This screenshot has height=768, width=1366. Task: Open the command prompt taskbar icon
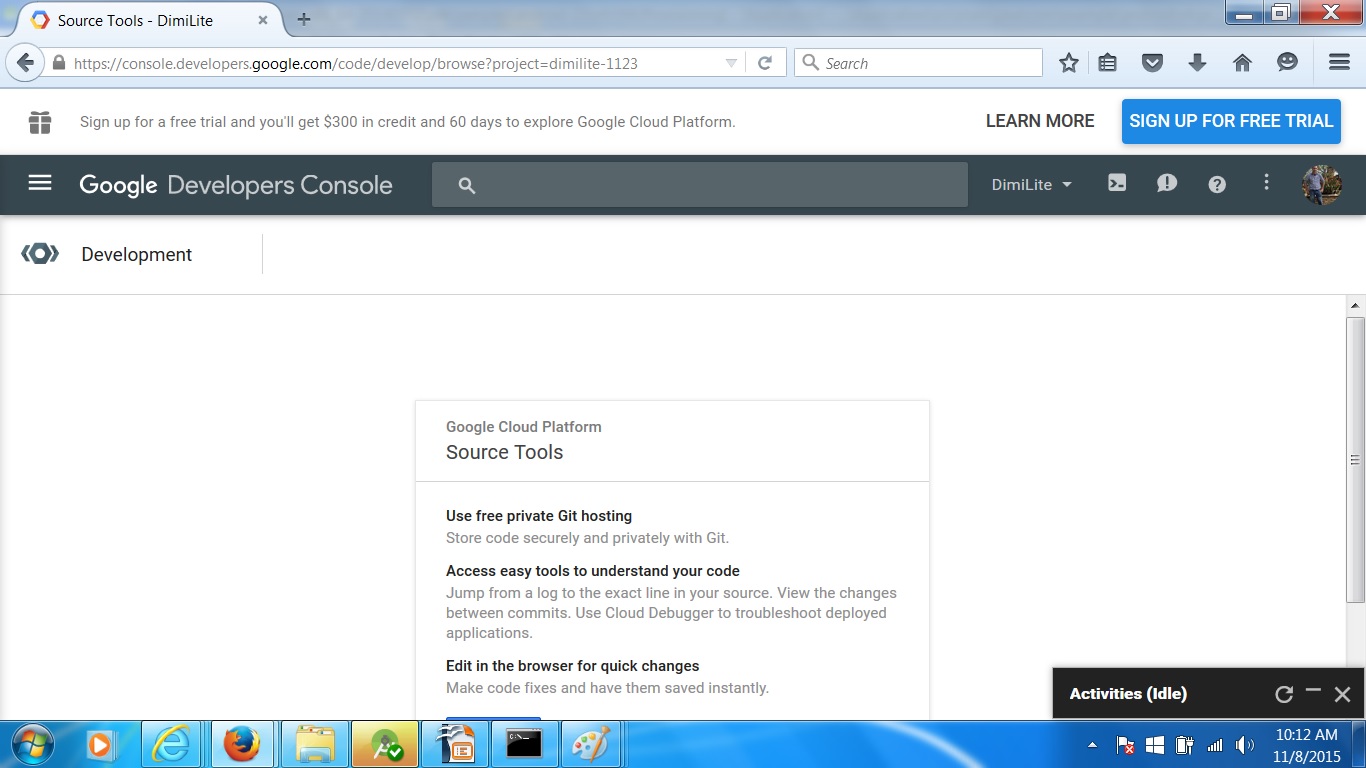coord(525,744)
